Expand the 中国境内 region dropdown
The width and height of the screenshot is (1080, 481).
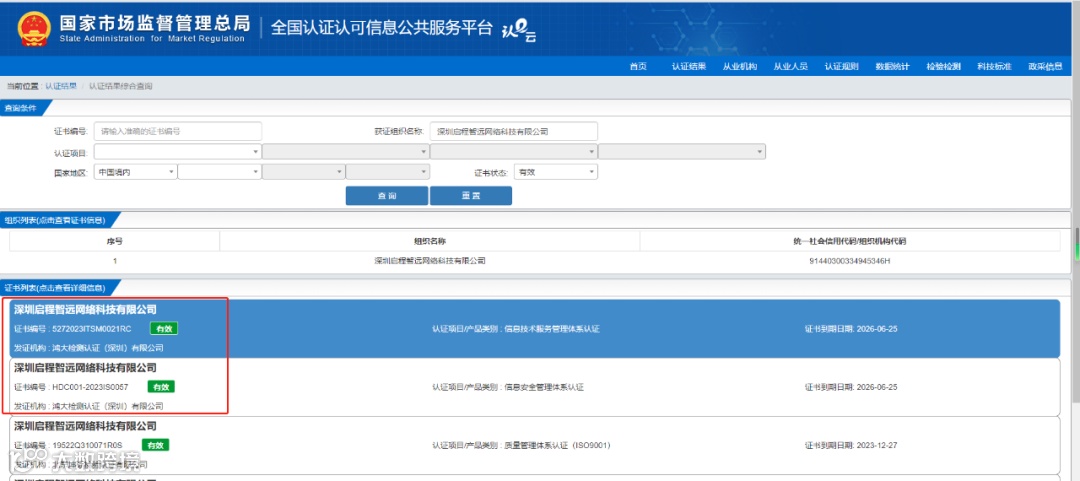pos(136,172)
